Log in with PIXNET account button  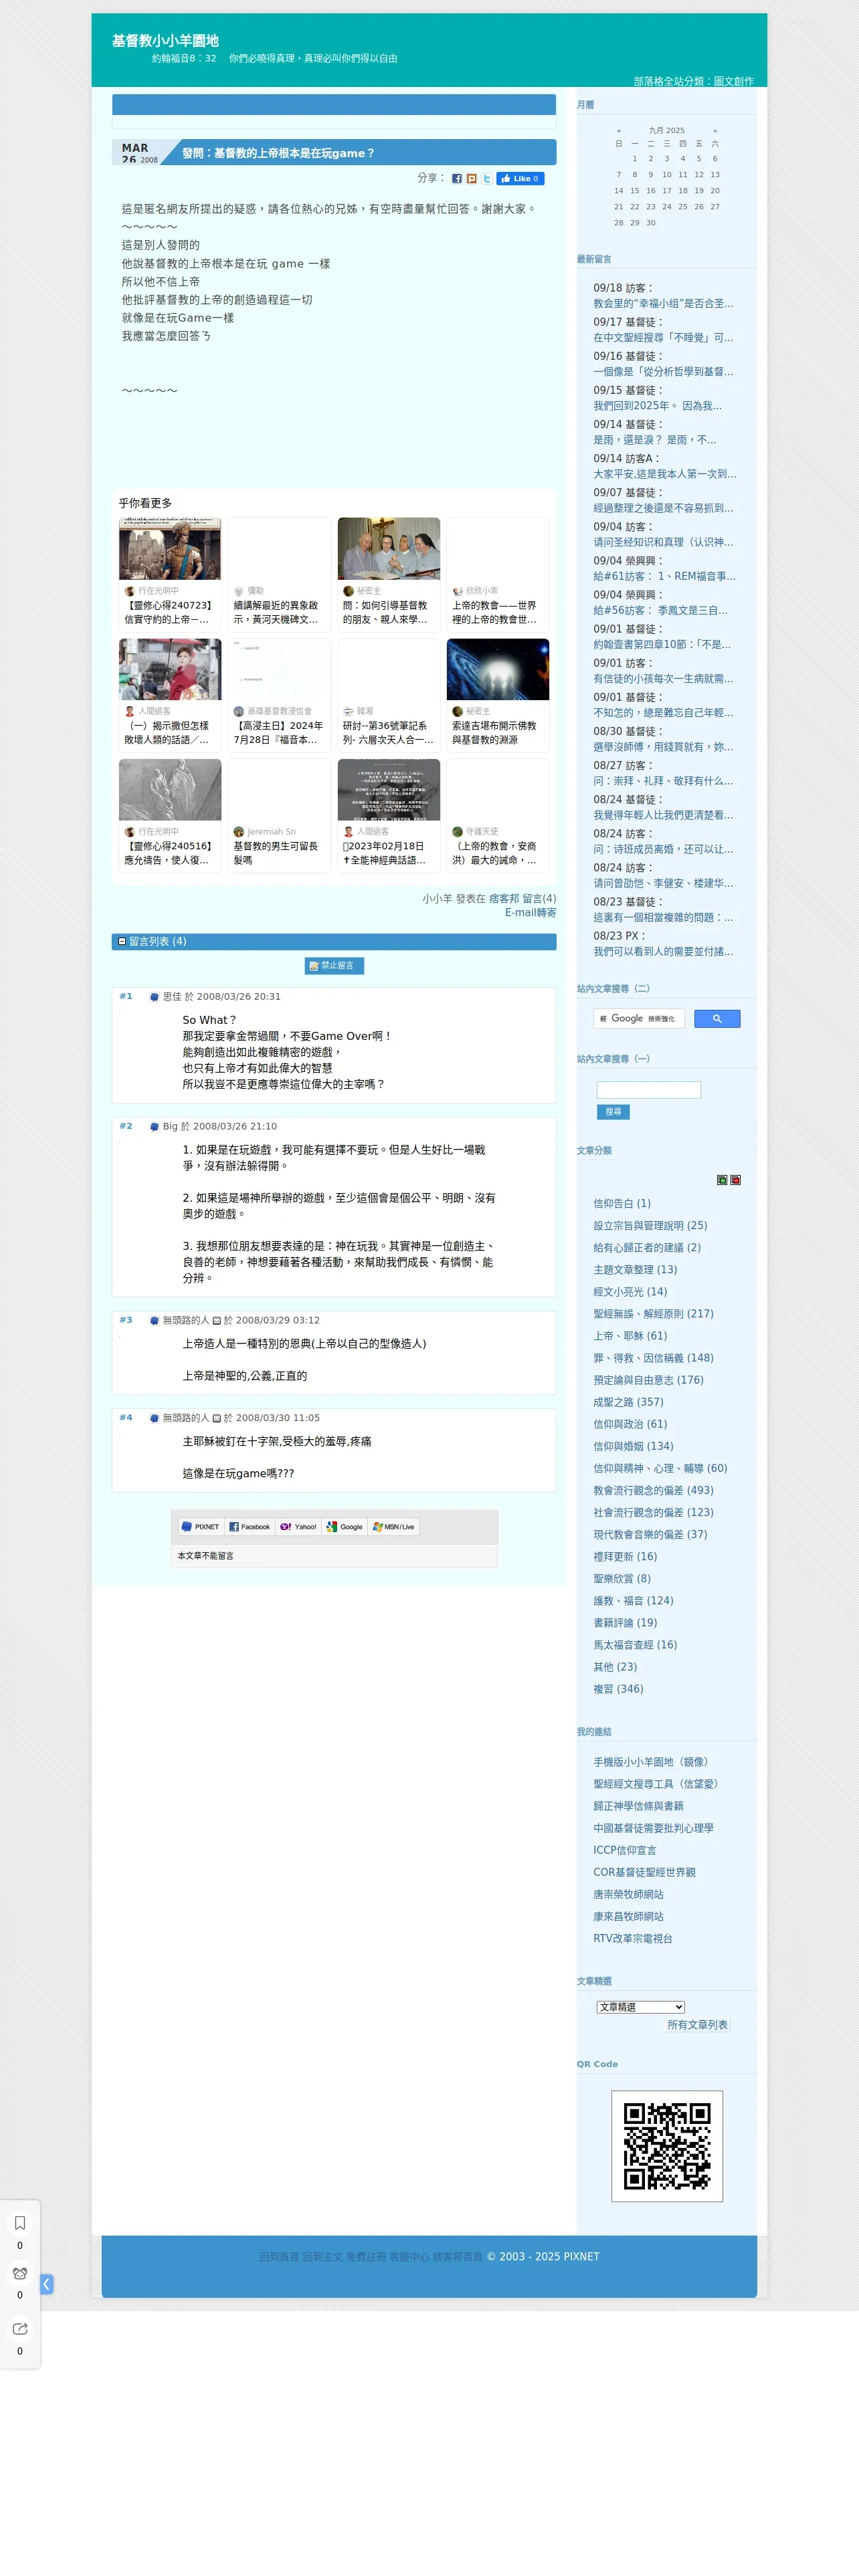pos(200,1526)
